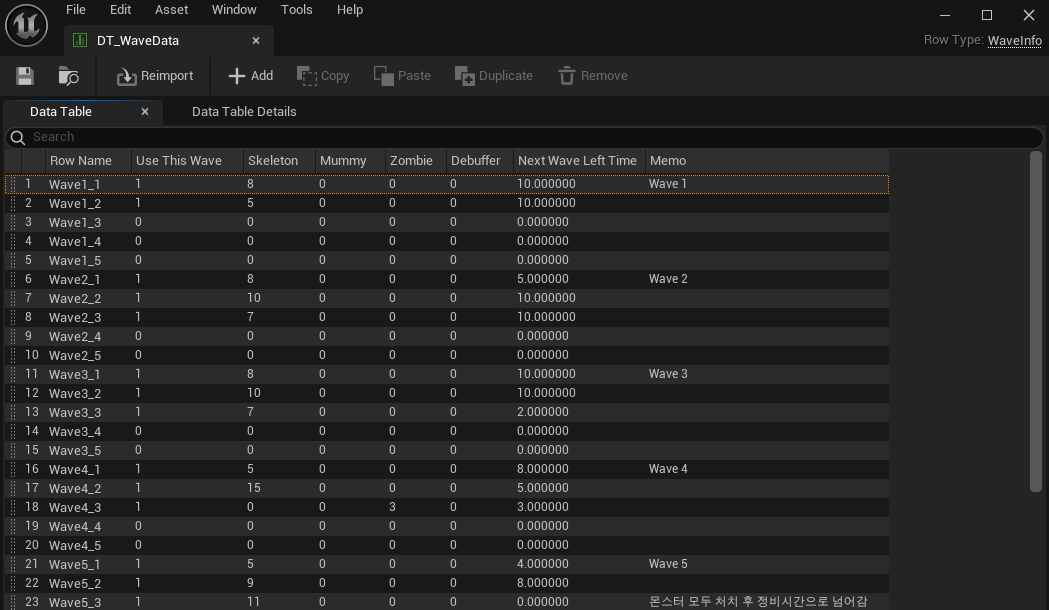Click 8.000000 time in Wave4_1 row
1049x610 pixels.
pyautogui.click(x=543, y=469)
